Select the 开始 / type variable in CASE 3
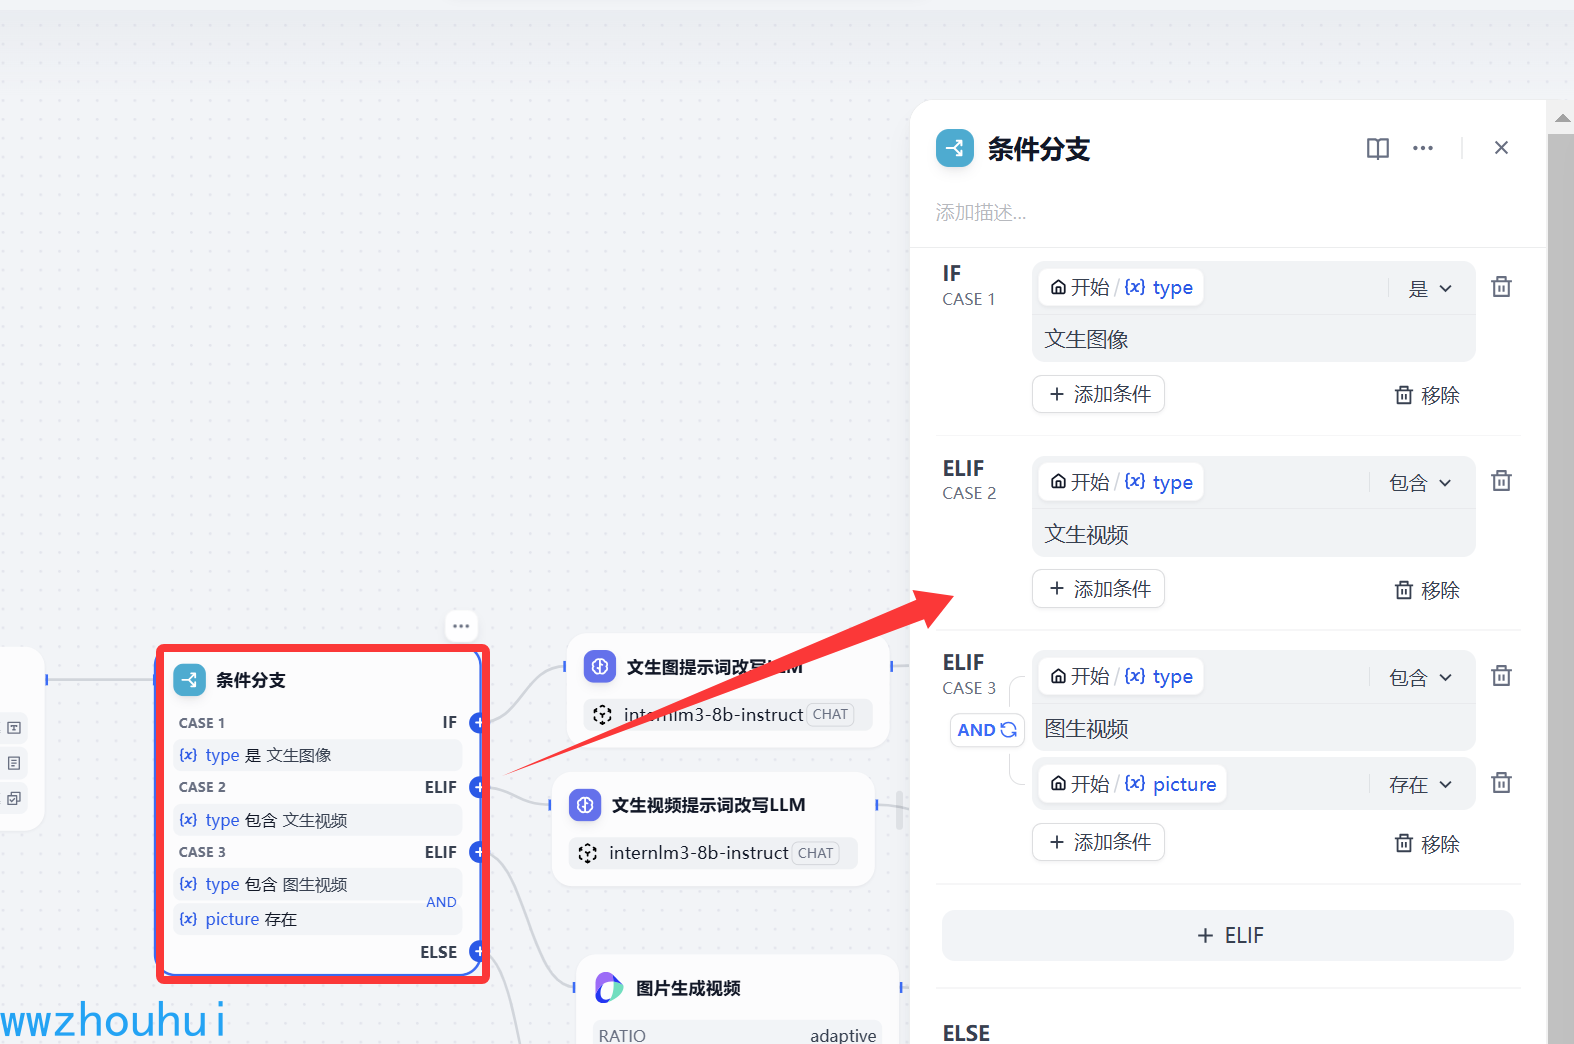This screenshot has height=1044, width=1574. [x=1121, y=677]
